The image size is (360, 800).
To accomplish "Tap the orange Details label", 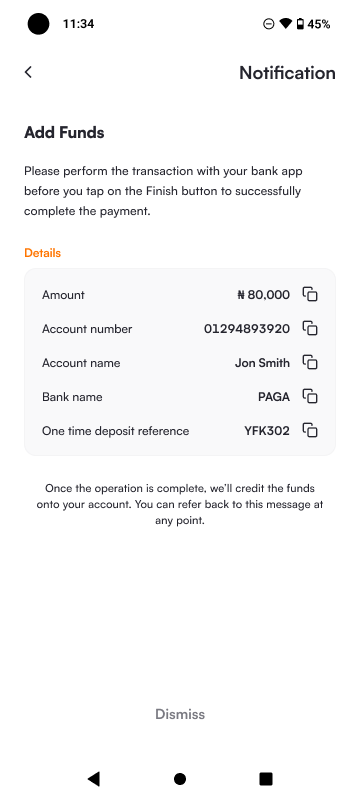I will 42,253.
